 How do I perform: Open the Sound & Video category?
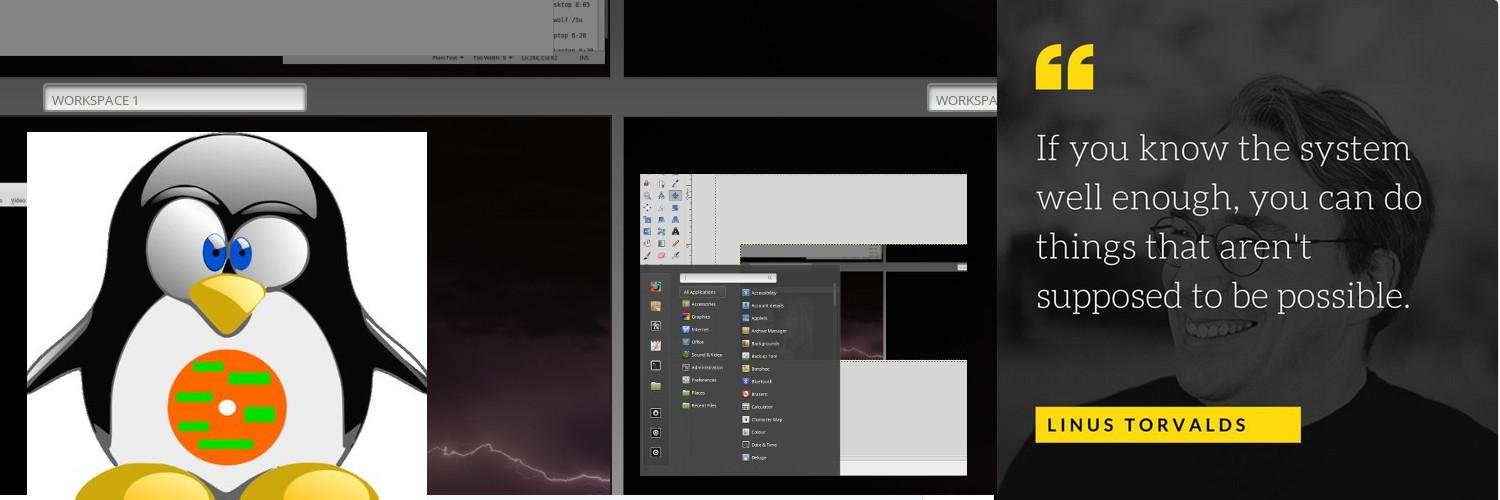[702, 355]
